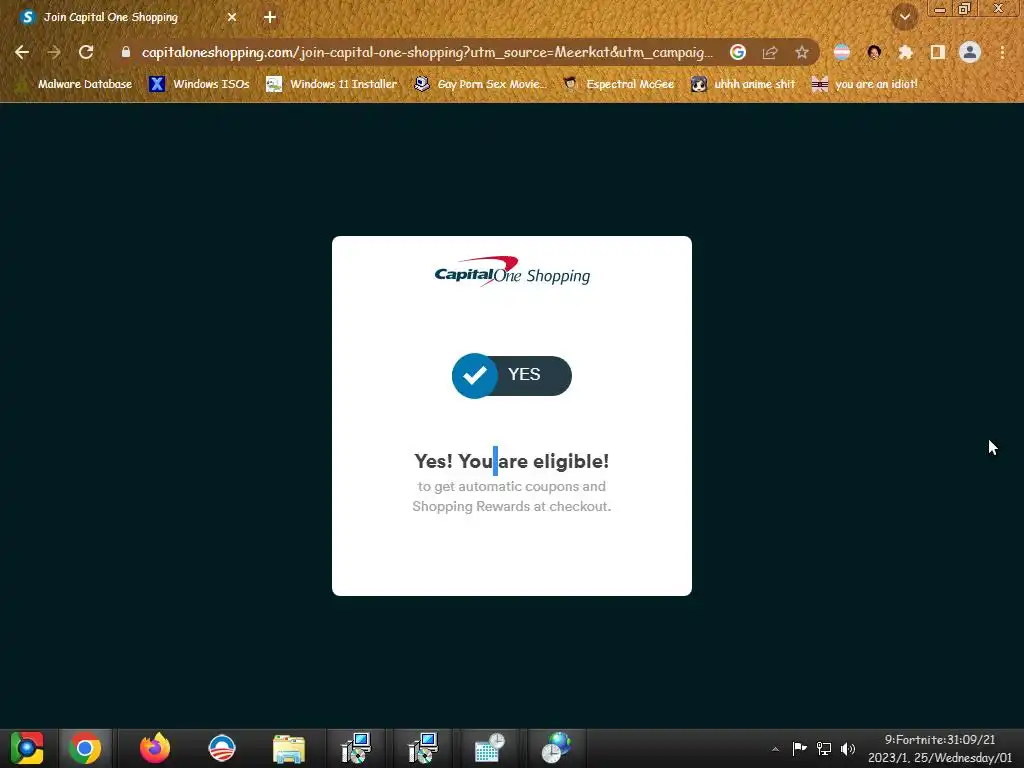Click the 'Yes! You are eligible!' heading
The height and width of the screenshot is (768, 1024).
click(512, 461)
